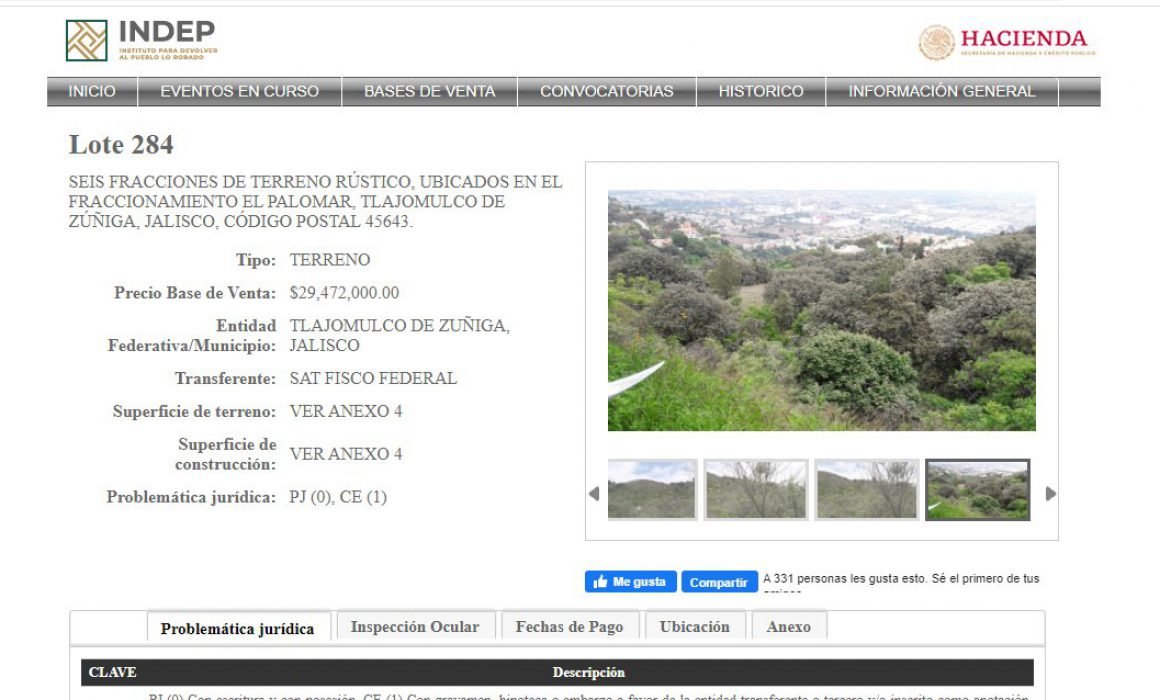The height and width of the screenshot is (700, 1160).
Task: Open the Fechas de Pago tab
Action: (x=570, y=627)
